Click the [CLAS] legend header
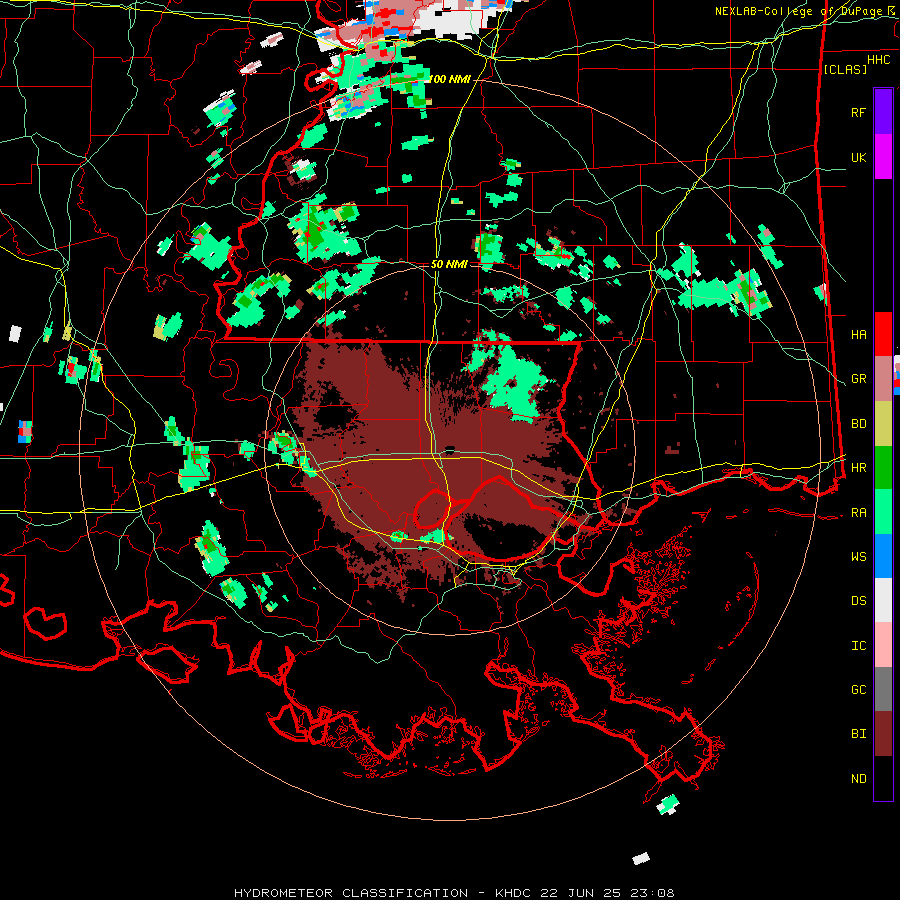 click(845, 69)
